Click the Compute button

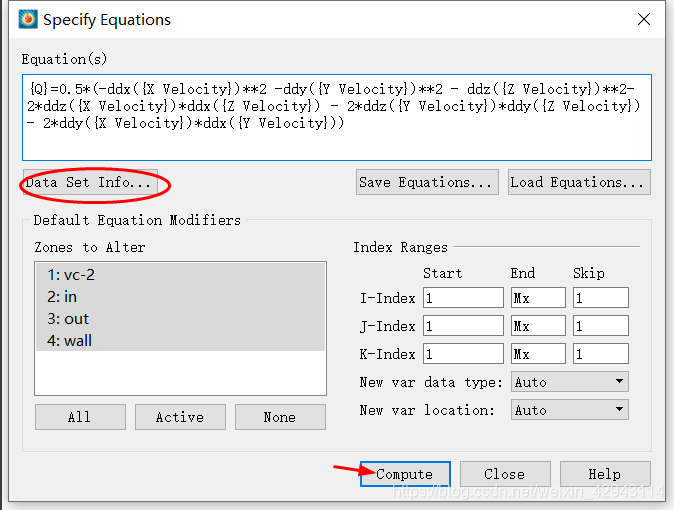pyautogui.click(x=405, y=474)
